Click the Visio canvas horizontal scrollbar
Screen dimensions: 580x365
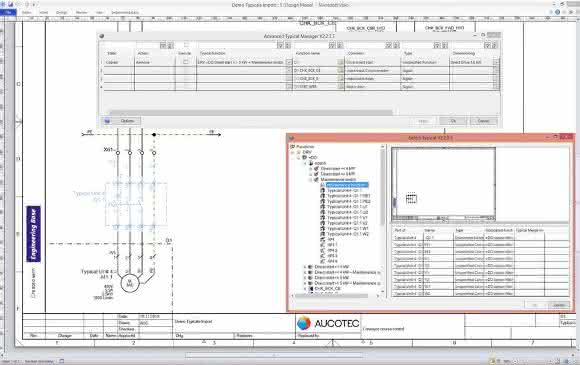[x=274, y=356]
